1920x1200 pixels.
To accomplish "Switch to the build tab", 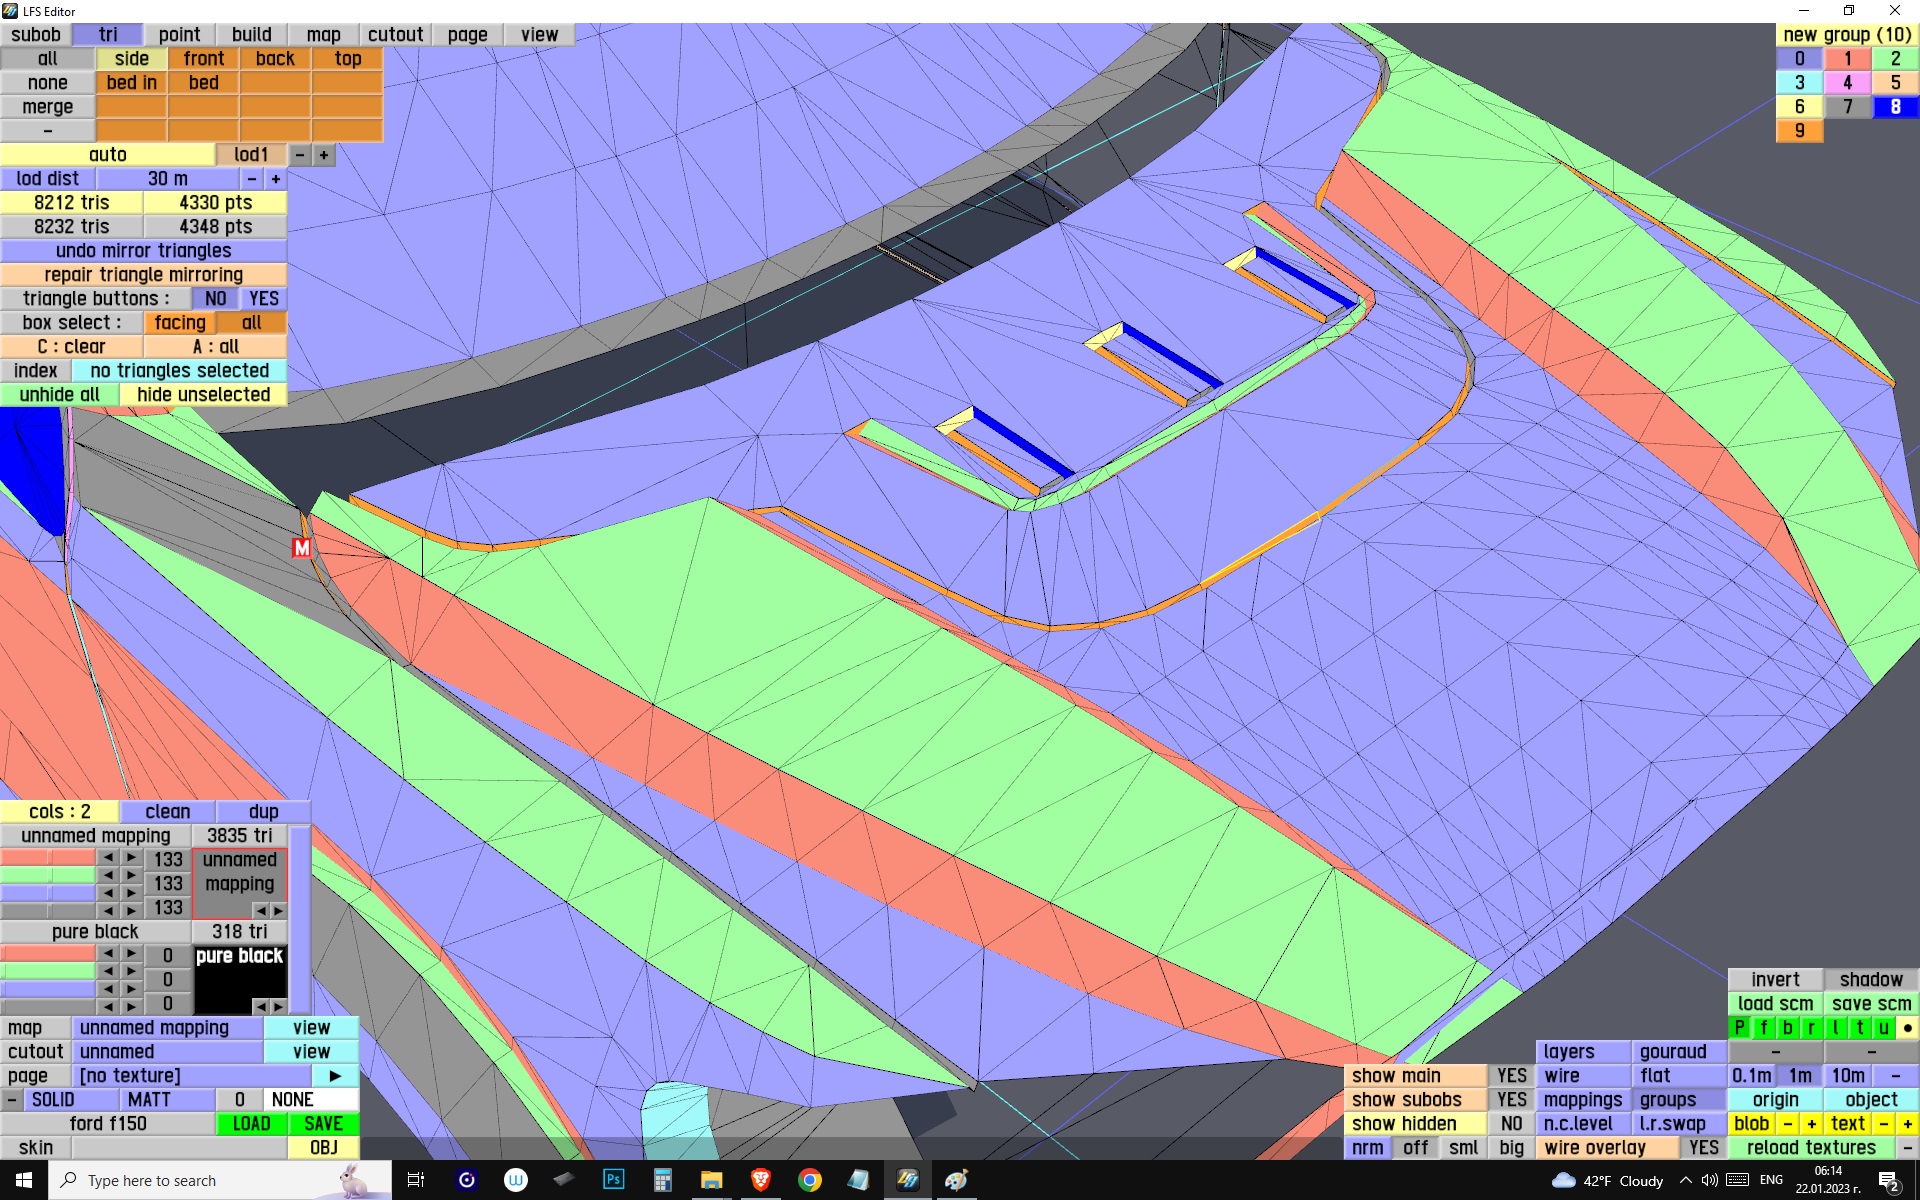I will (252, 35).
